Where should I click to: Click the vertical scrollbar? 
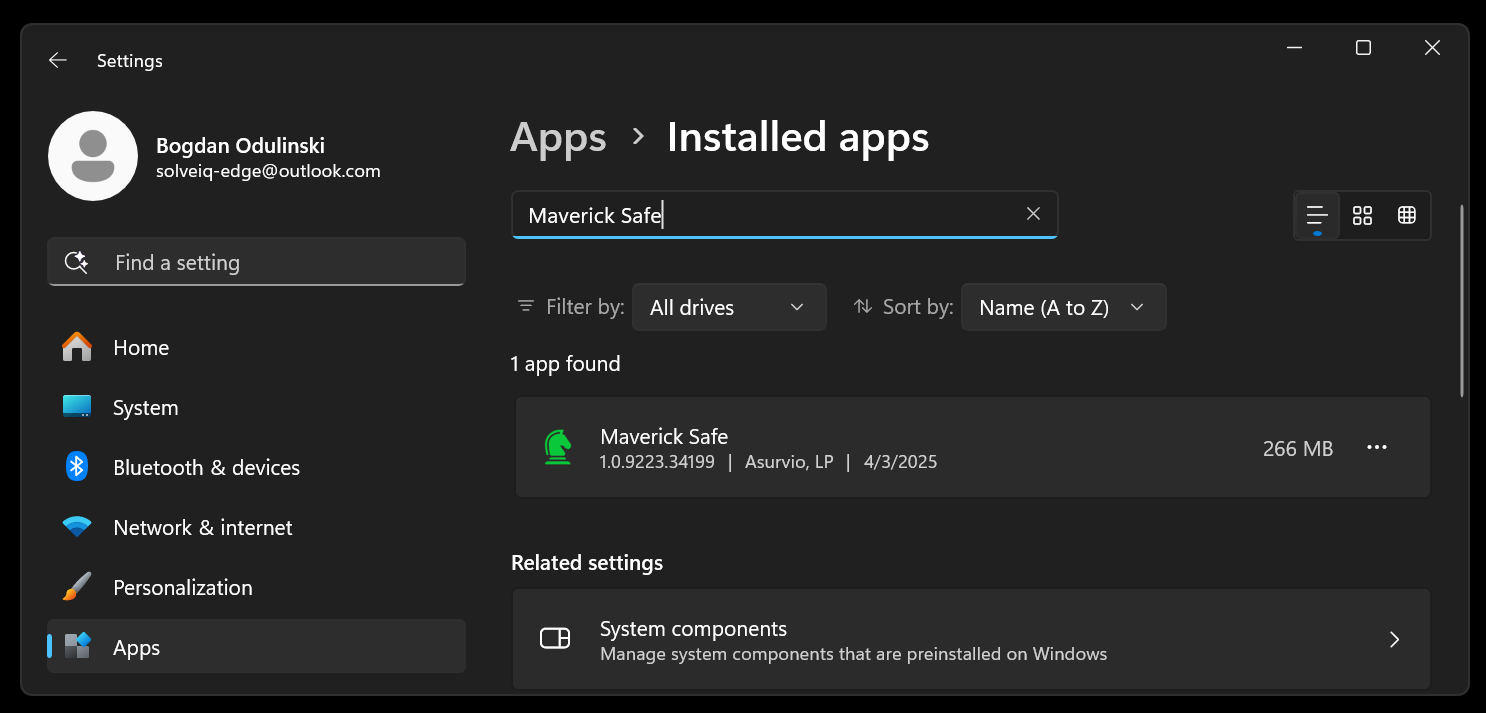tap(1462, 300)
